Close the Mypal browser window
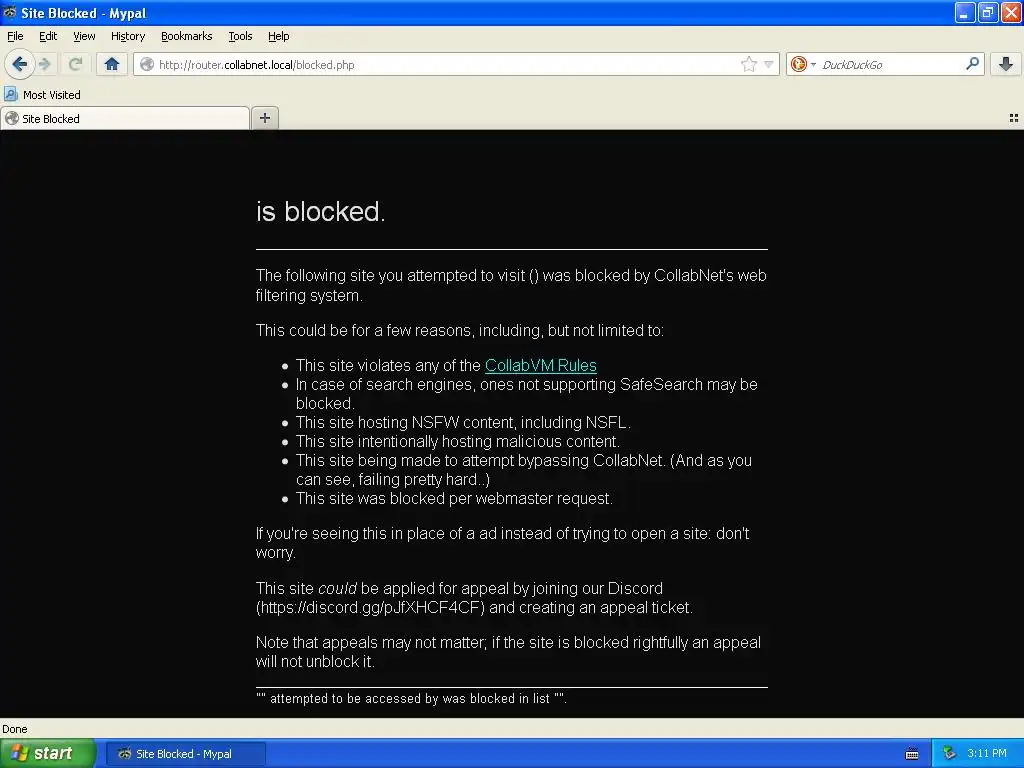This screenshot has height=768, width=1024. tap(1011, 12)
